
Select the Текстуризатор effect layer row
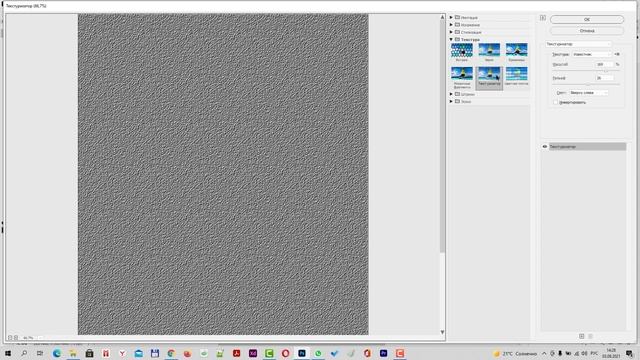[x=587, y=147]
